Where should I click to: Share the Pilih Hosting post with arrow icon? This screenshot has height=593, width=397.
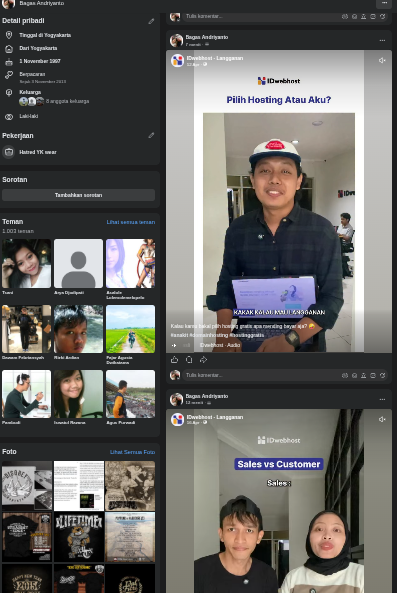(203, 360)
